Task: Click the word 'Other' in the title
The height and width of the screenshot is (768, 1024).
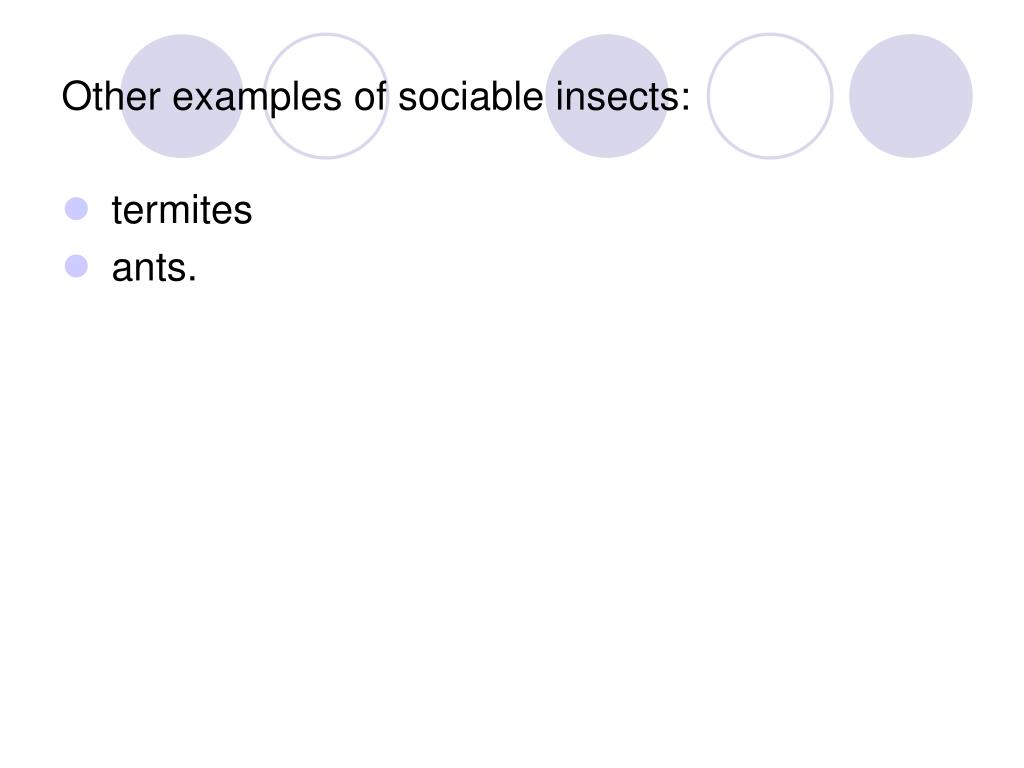Action: 111,97
